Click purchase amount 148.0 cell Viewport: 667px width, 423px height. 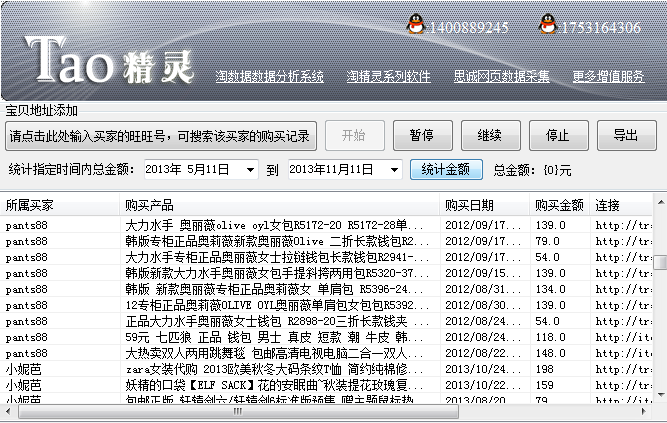tap(560, 353)
